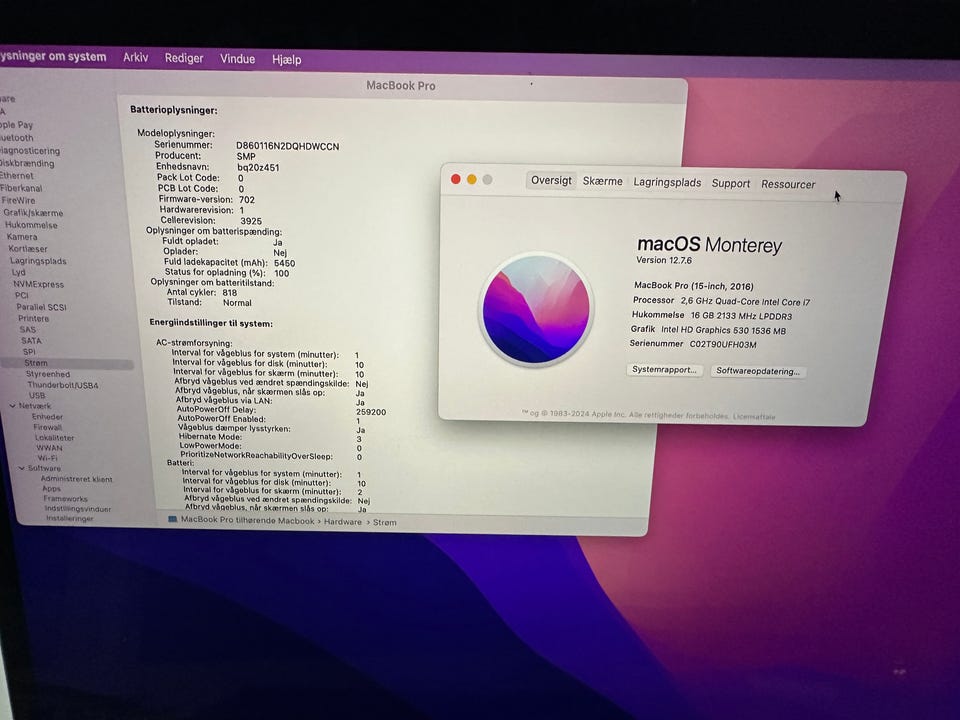Select Enheder under Netværk
The image size is (960, 720).
(x=47, y=416)
